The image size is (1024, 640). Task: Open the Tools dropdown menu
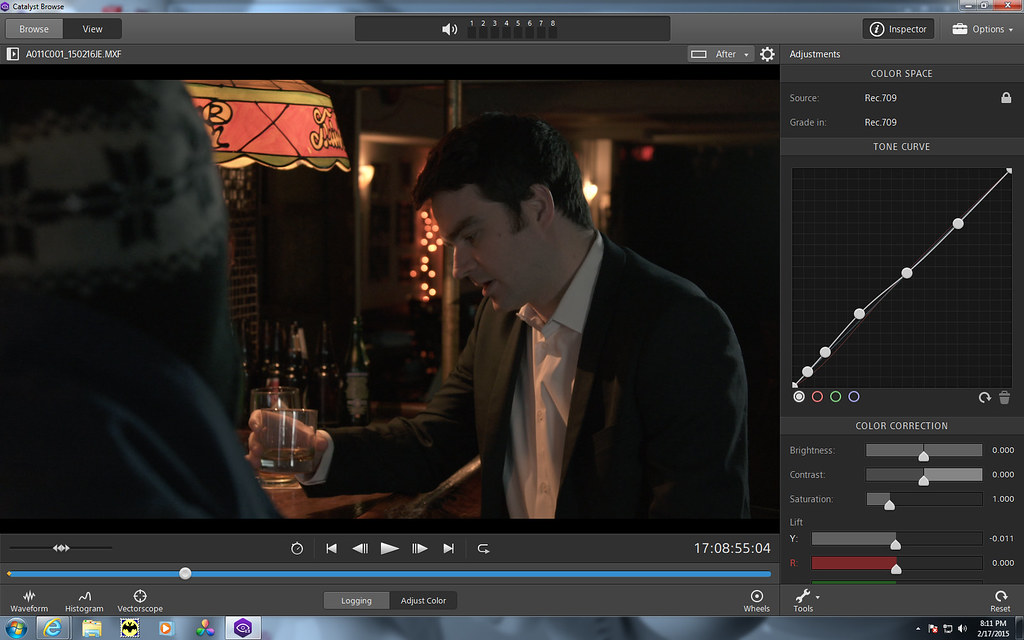click(807, 601)
